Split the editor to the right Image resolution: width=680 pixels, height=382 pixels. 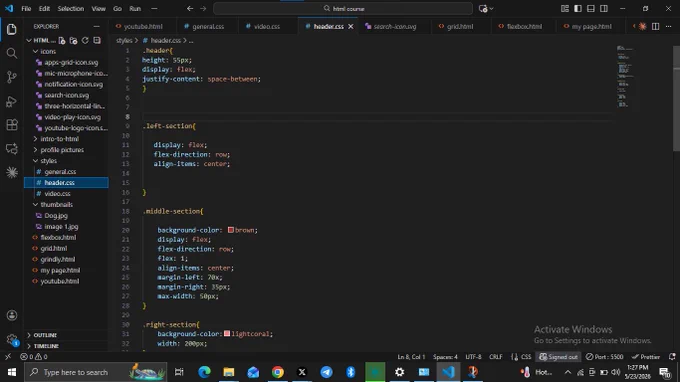655,26
